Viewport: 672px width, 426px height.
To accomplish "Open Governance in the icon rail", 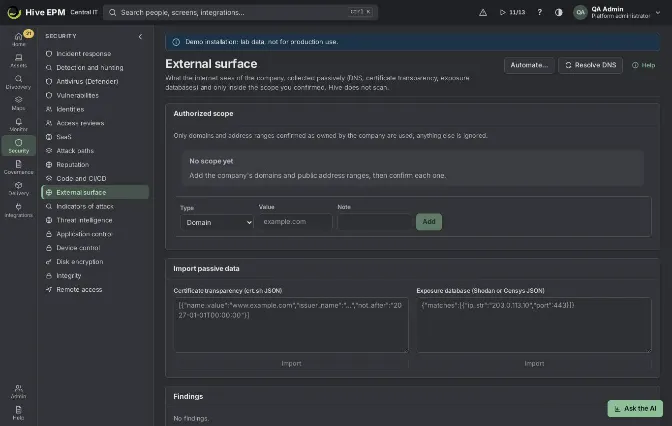I will [18, 167].
